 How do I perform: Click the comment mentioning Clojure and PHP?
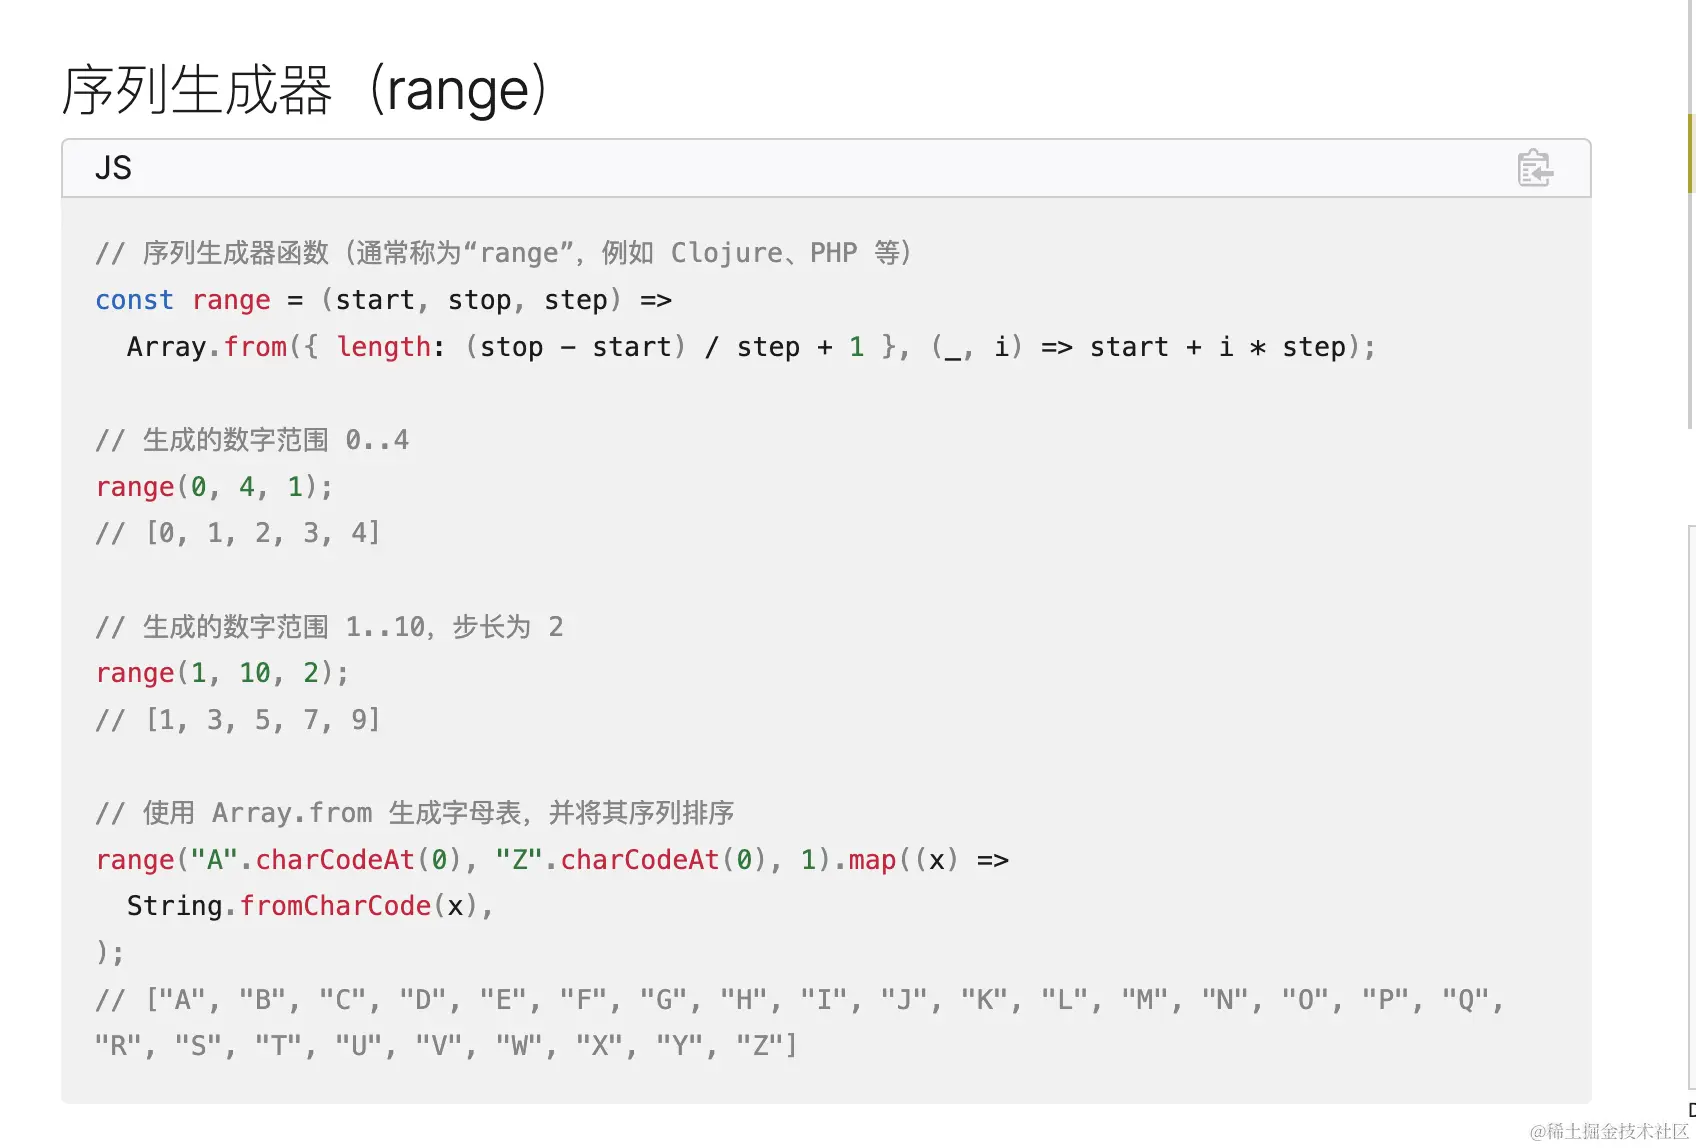click(x=503, y=253)
